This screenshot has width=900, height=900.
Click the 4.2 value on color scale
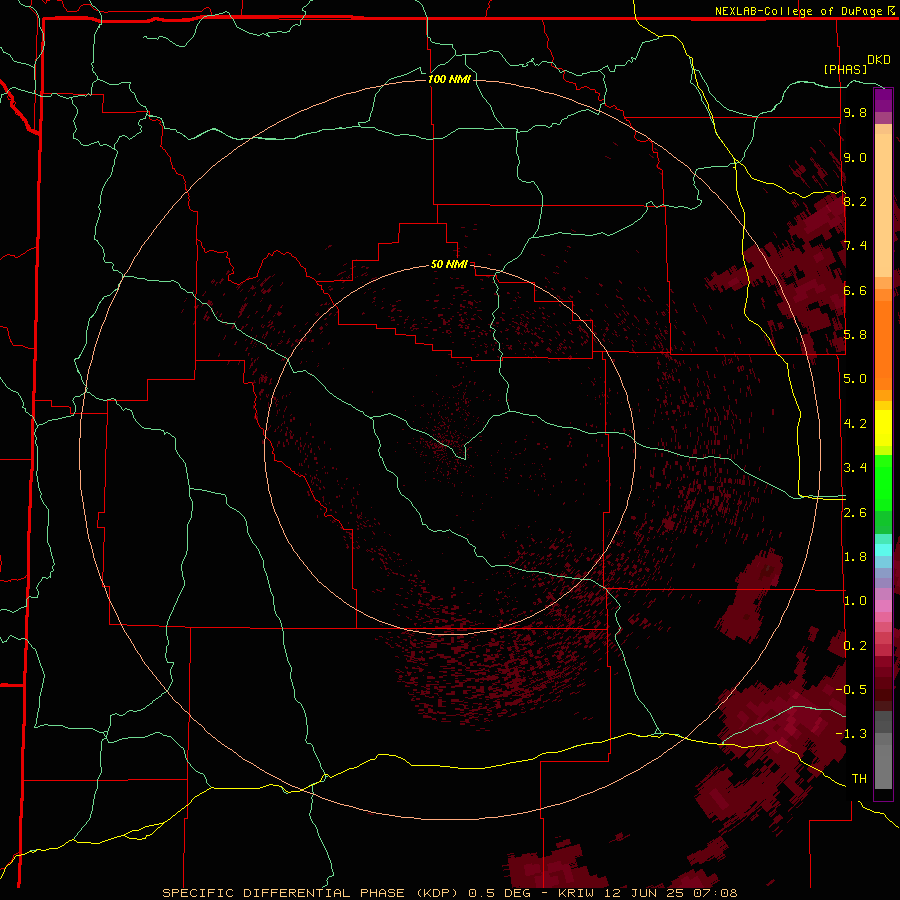(x=855, y=424)
